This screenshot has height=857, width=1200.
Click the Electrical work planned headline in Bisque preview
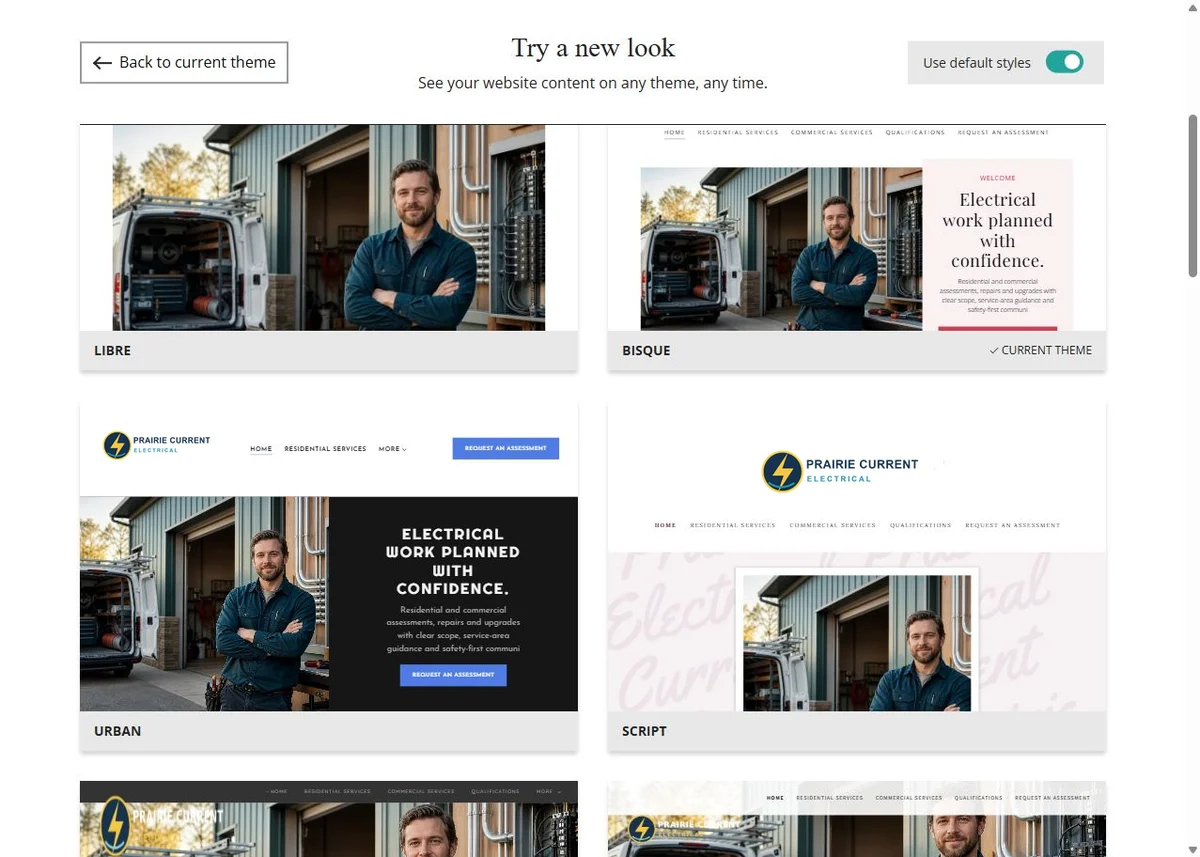pyautogui.click(x=997, y=230)
